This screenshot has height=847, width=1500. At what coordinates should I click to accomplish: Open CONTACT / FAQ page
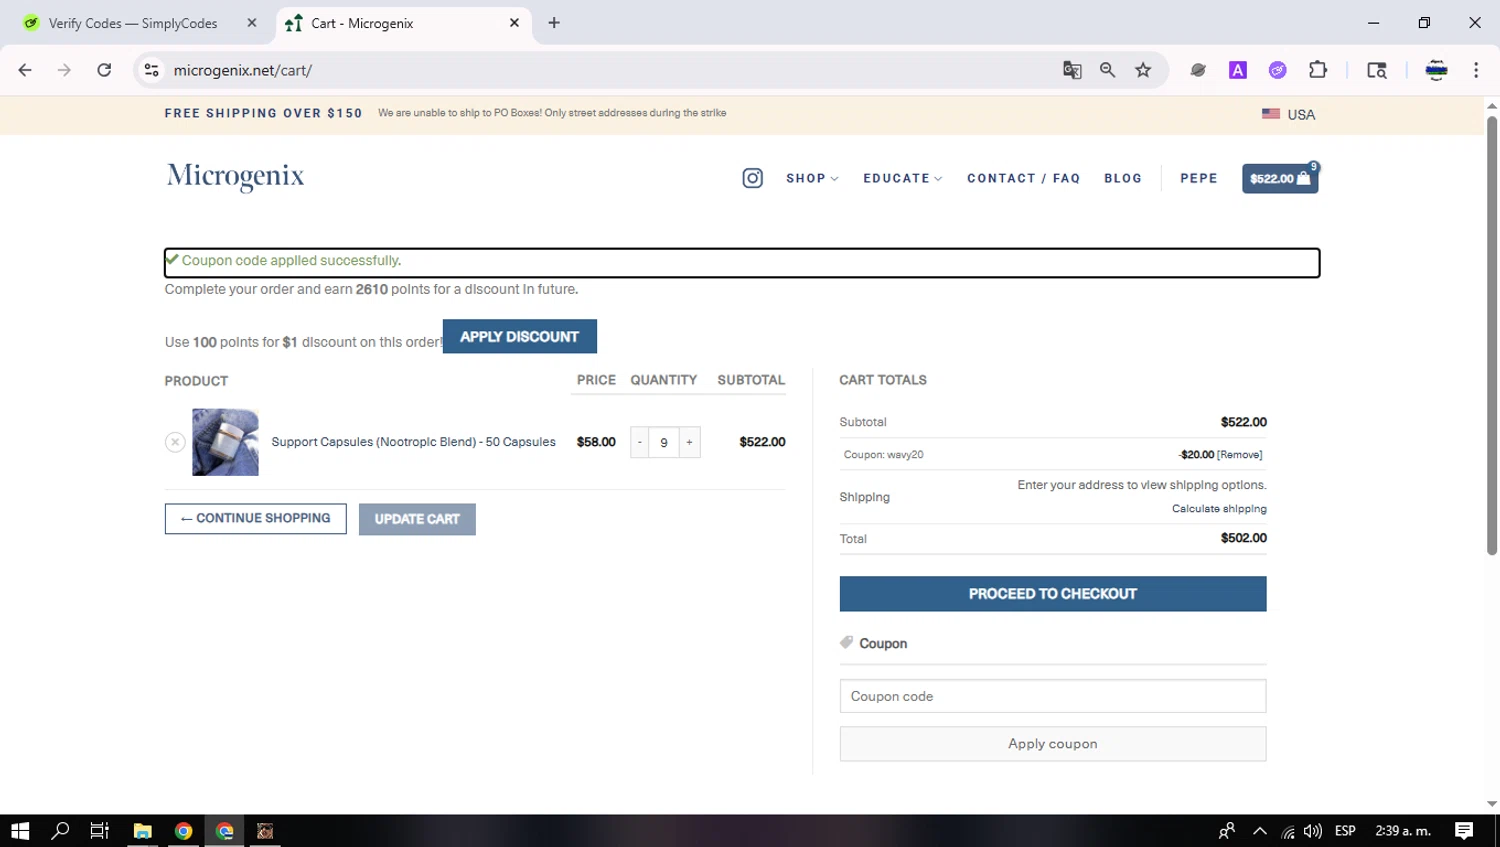coord(1023,178)
